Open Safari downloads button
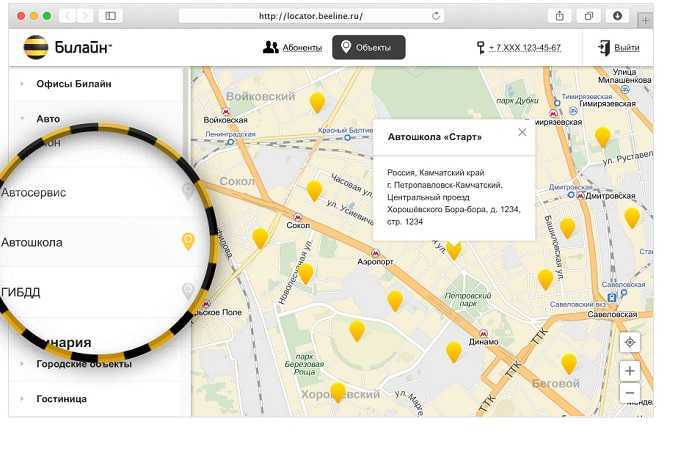Viewport: 700px width, 449px height. [617, 16]
